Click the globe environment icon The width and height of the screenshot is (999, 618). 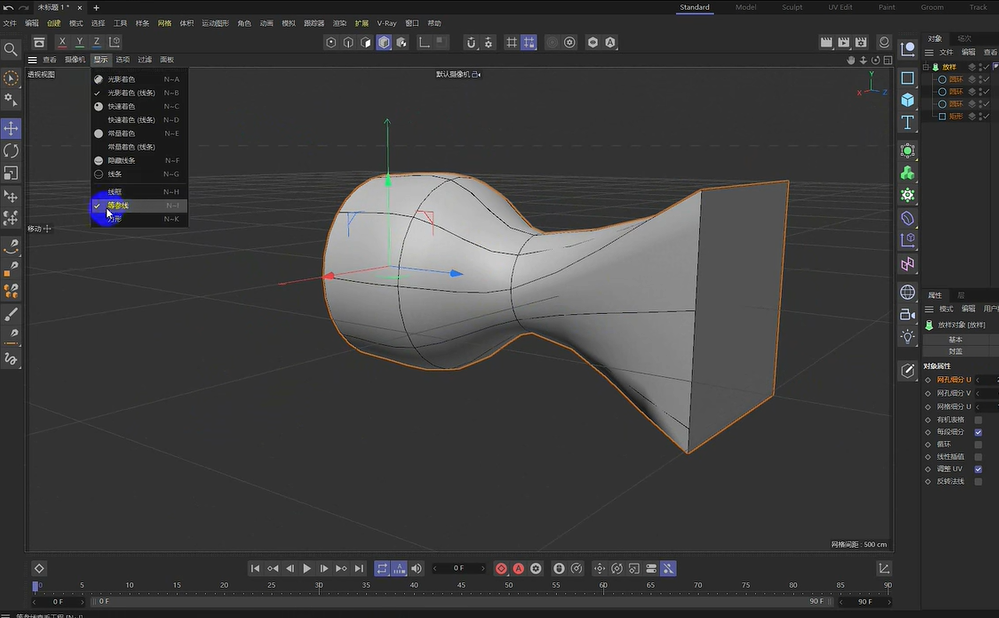click(907, 292)
